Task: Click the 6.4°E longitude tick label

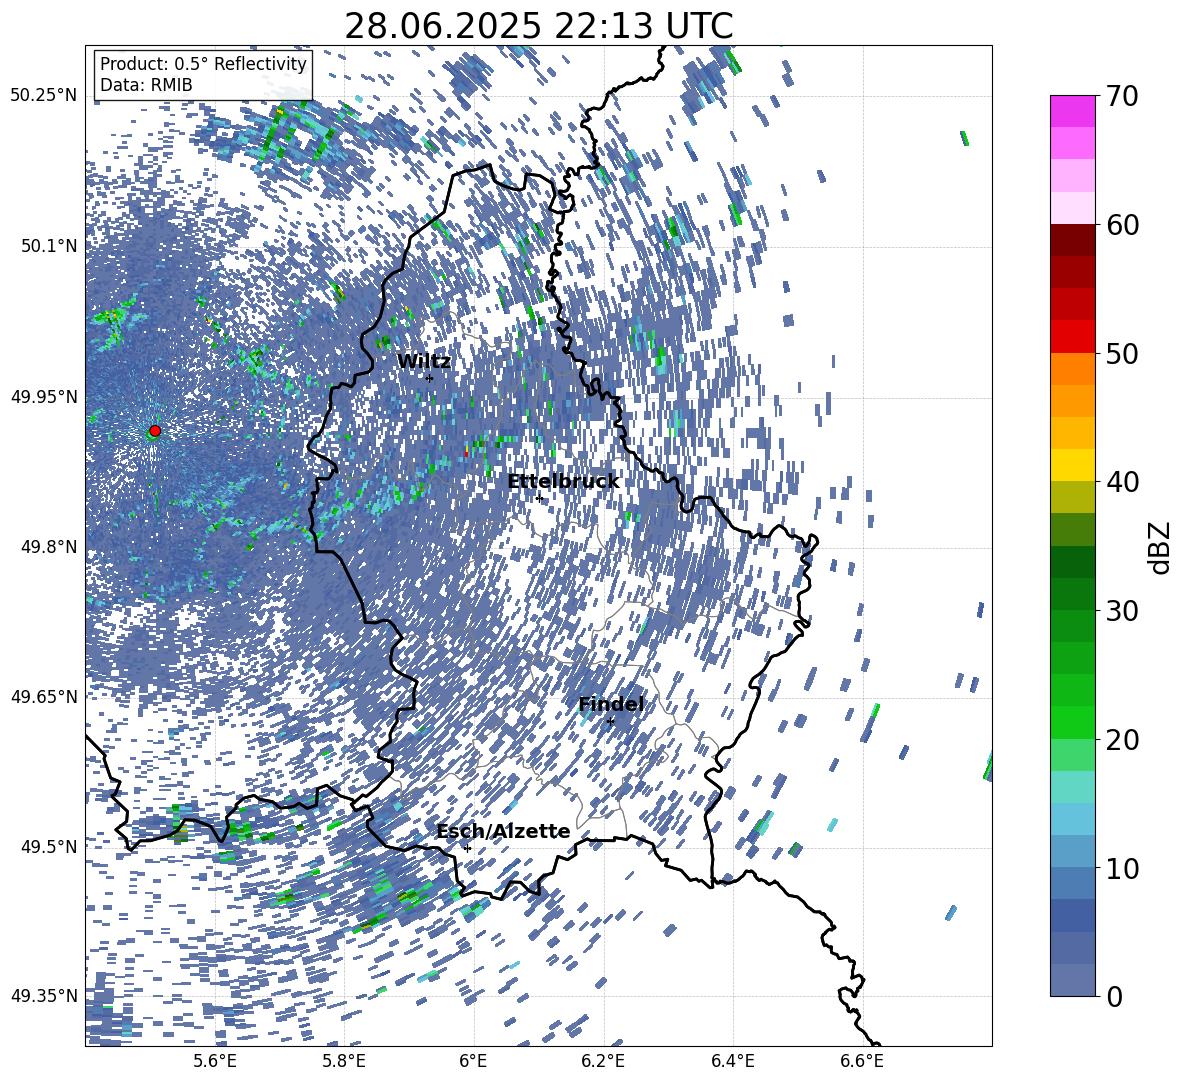Action: 733,1061
